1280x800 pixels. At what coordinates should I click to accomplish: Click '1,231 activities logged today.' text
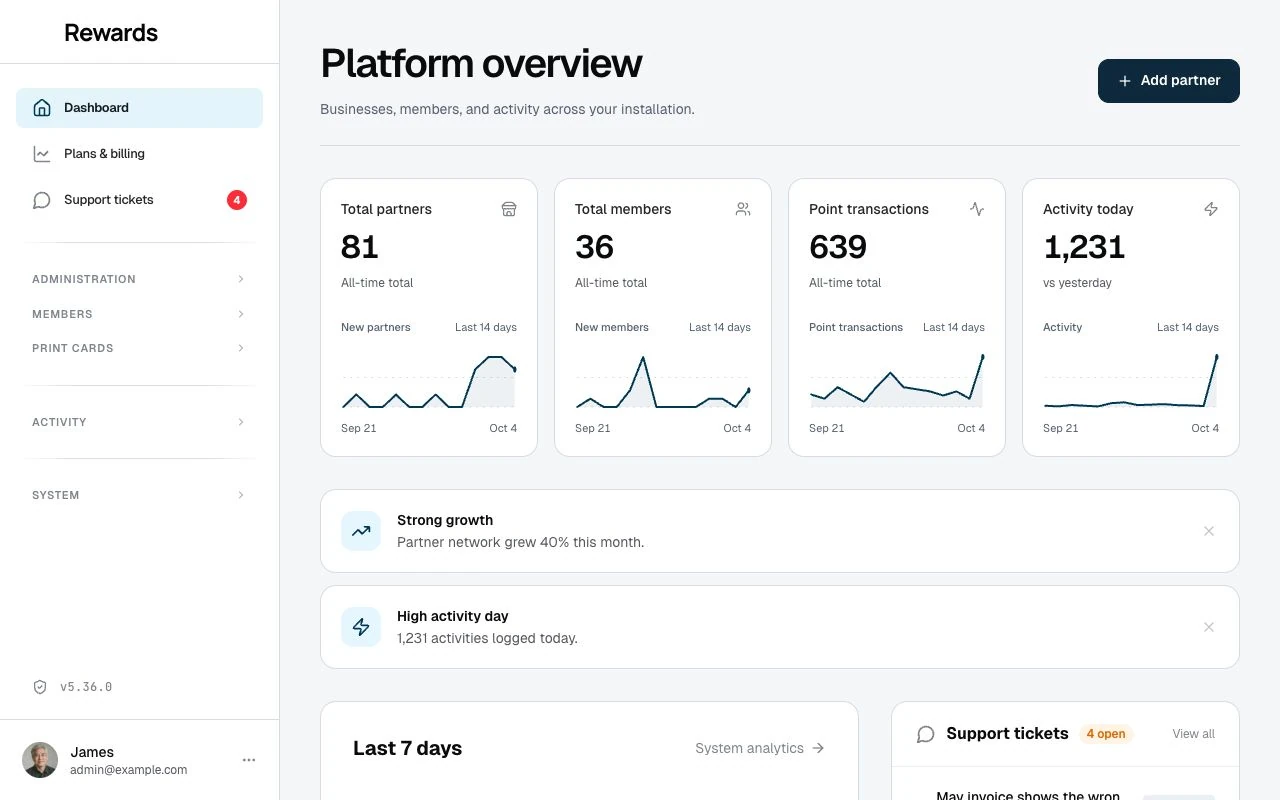tap(487, 638)
